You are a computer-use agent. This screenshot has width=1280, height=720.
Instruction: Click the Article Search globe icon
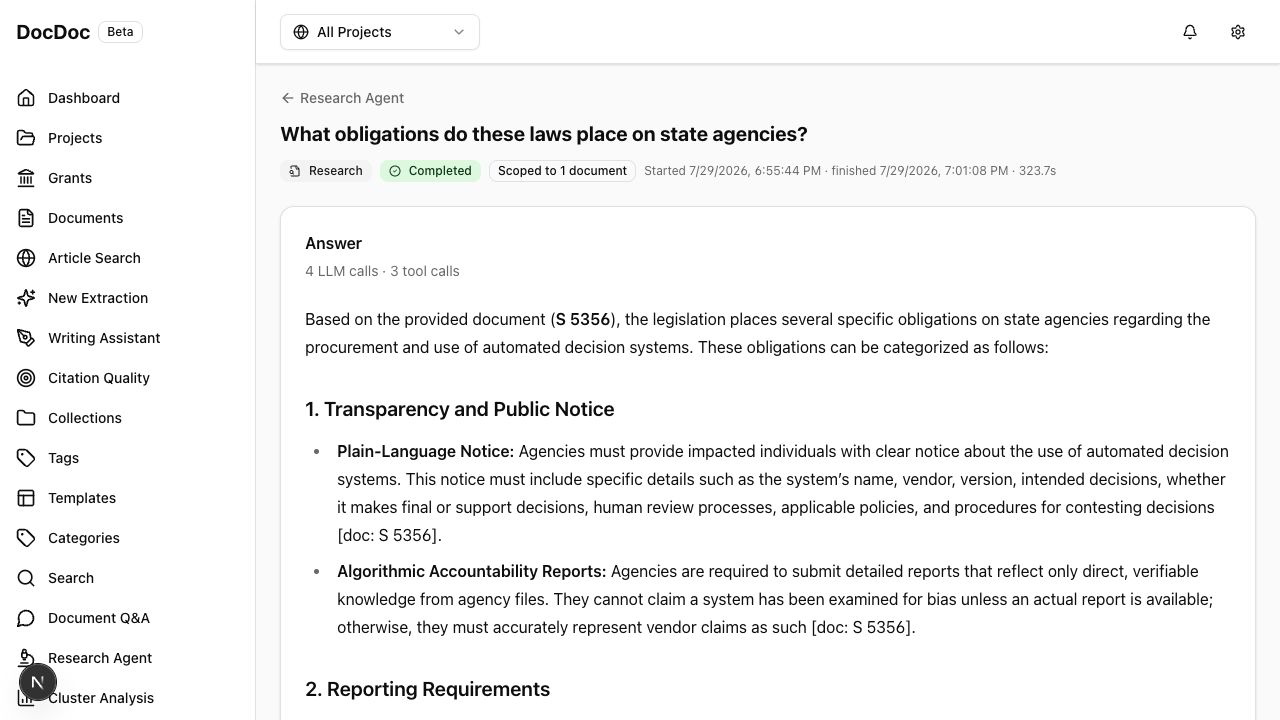coord(26,258)
